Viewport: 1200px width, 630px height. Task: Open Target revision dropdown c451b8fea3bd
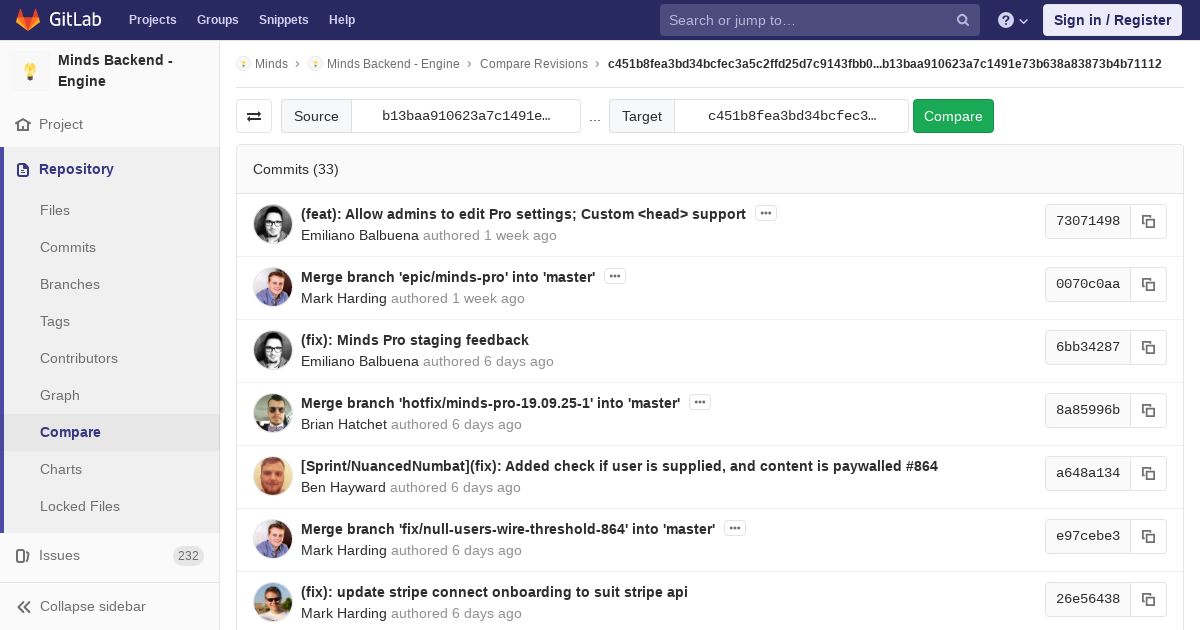[x=791, y=116]
